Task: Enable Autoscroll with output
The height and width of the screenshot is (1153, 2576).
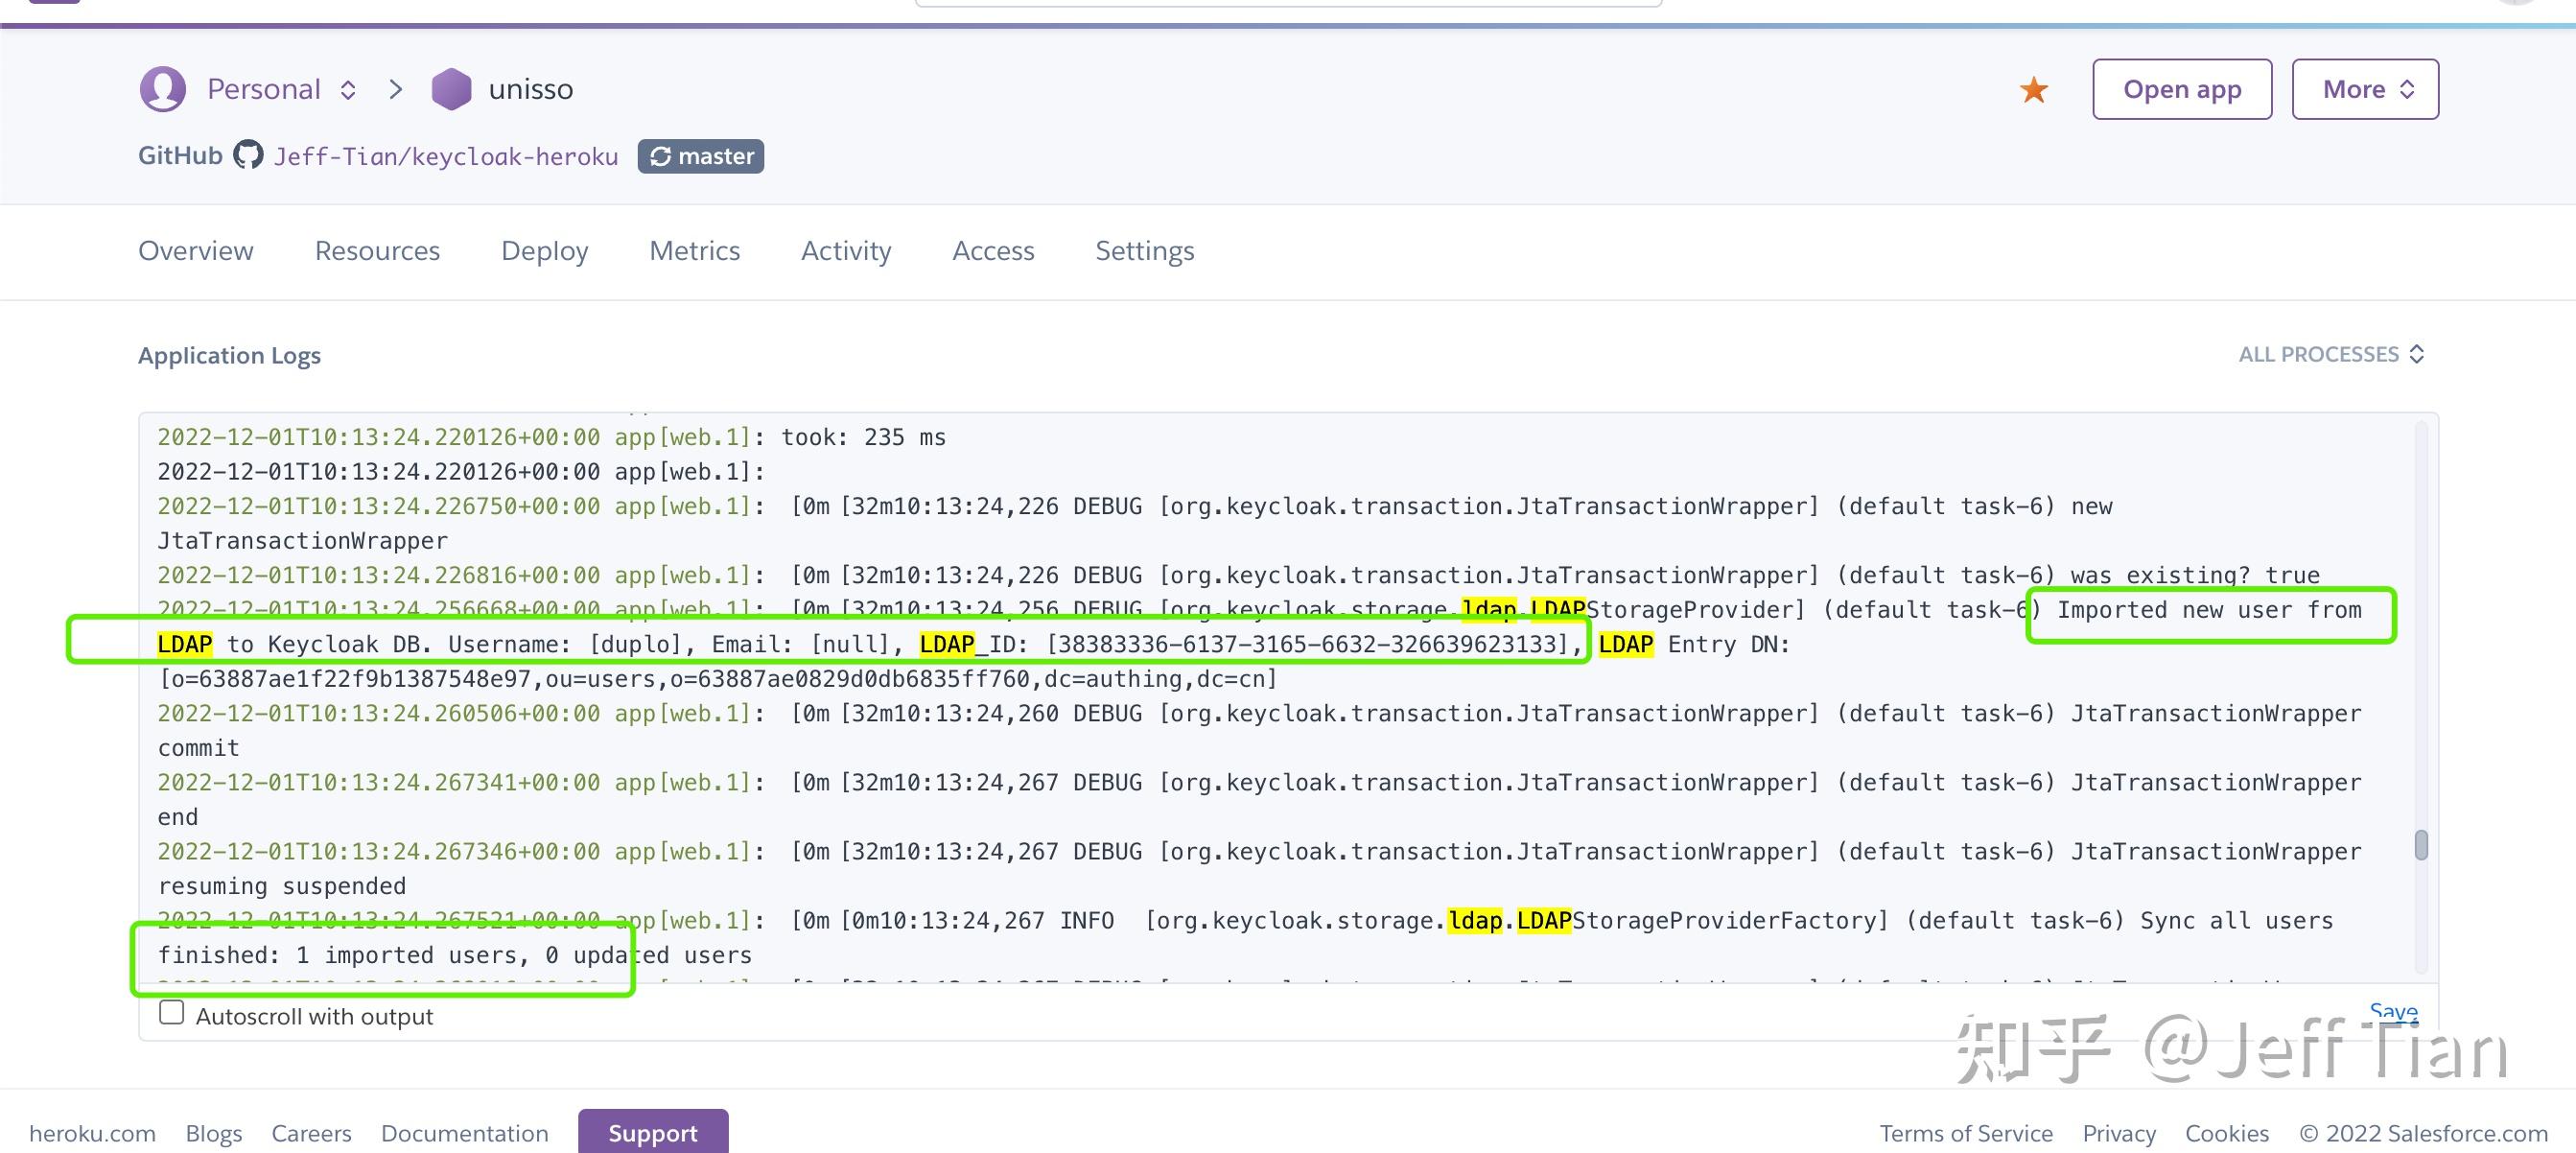Action: pyautogui.click(x=171, y=1012)
